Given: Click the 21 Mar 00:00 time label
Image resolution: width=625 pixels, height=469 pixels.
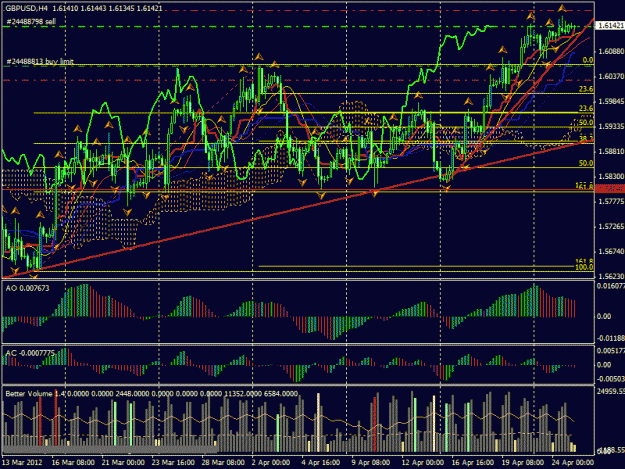Looking at the screenshot, I should [123, 462].
